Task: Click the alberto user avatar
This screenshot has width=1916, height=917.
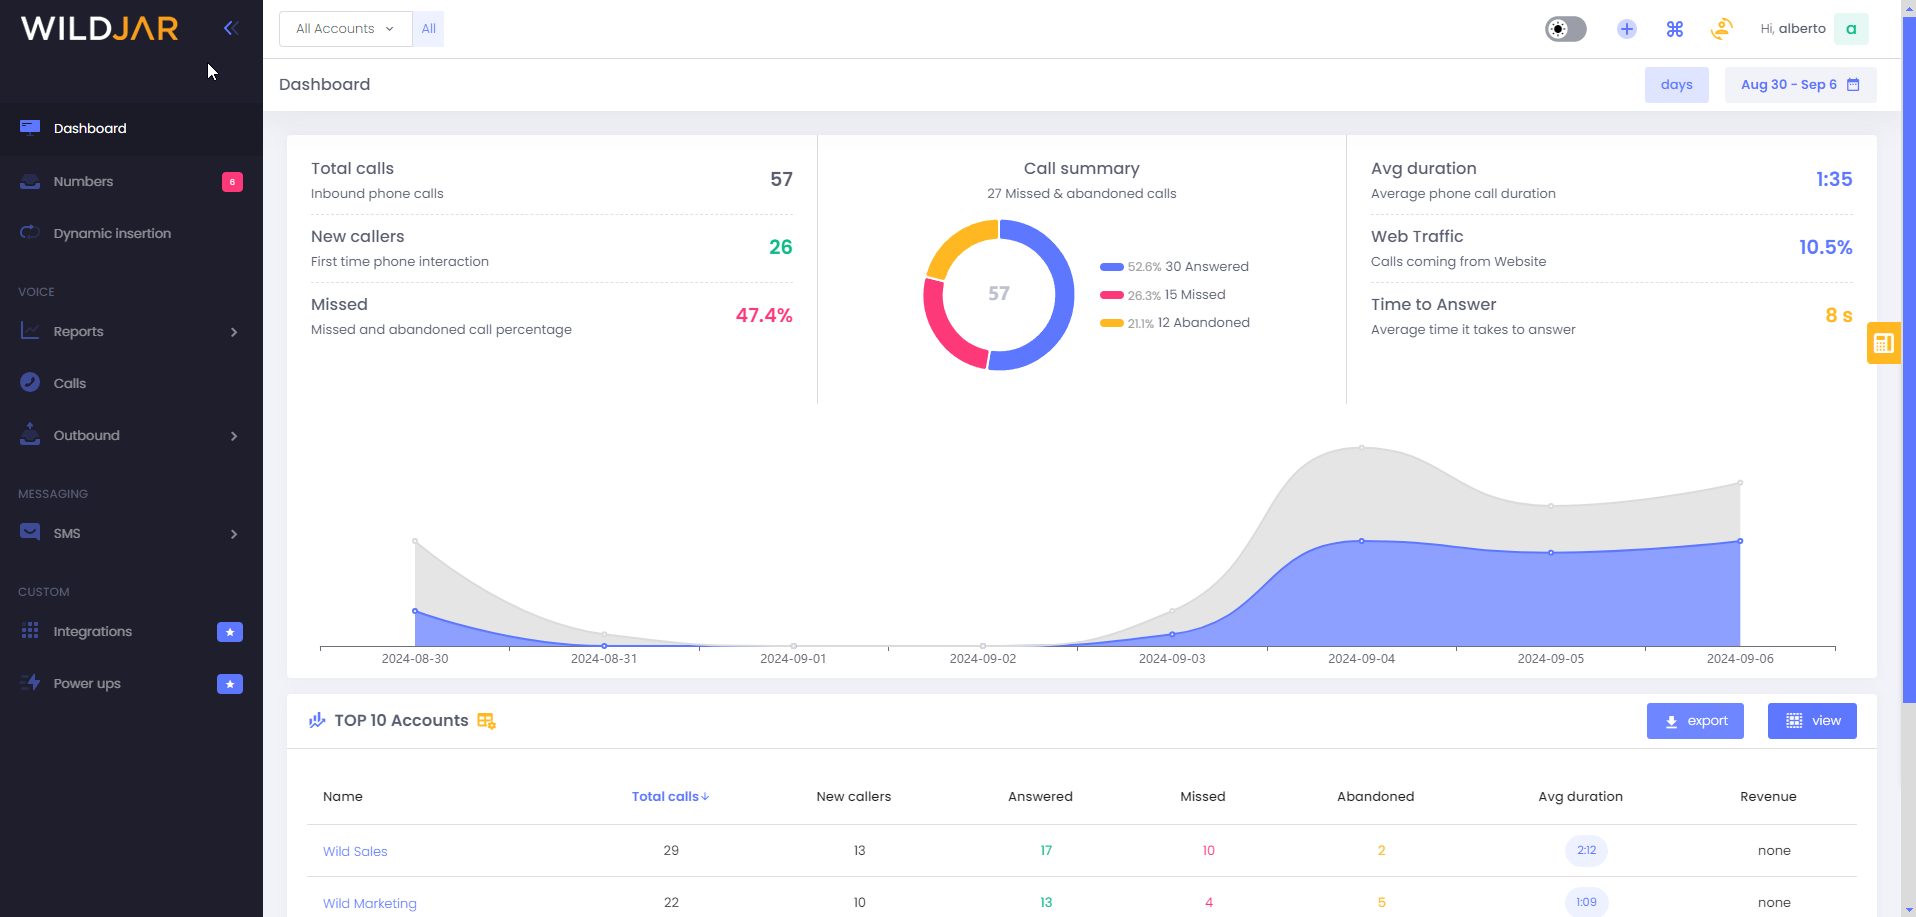Action: coord(1851,29)
